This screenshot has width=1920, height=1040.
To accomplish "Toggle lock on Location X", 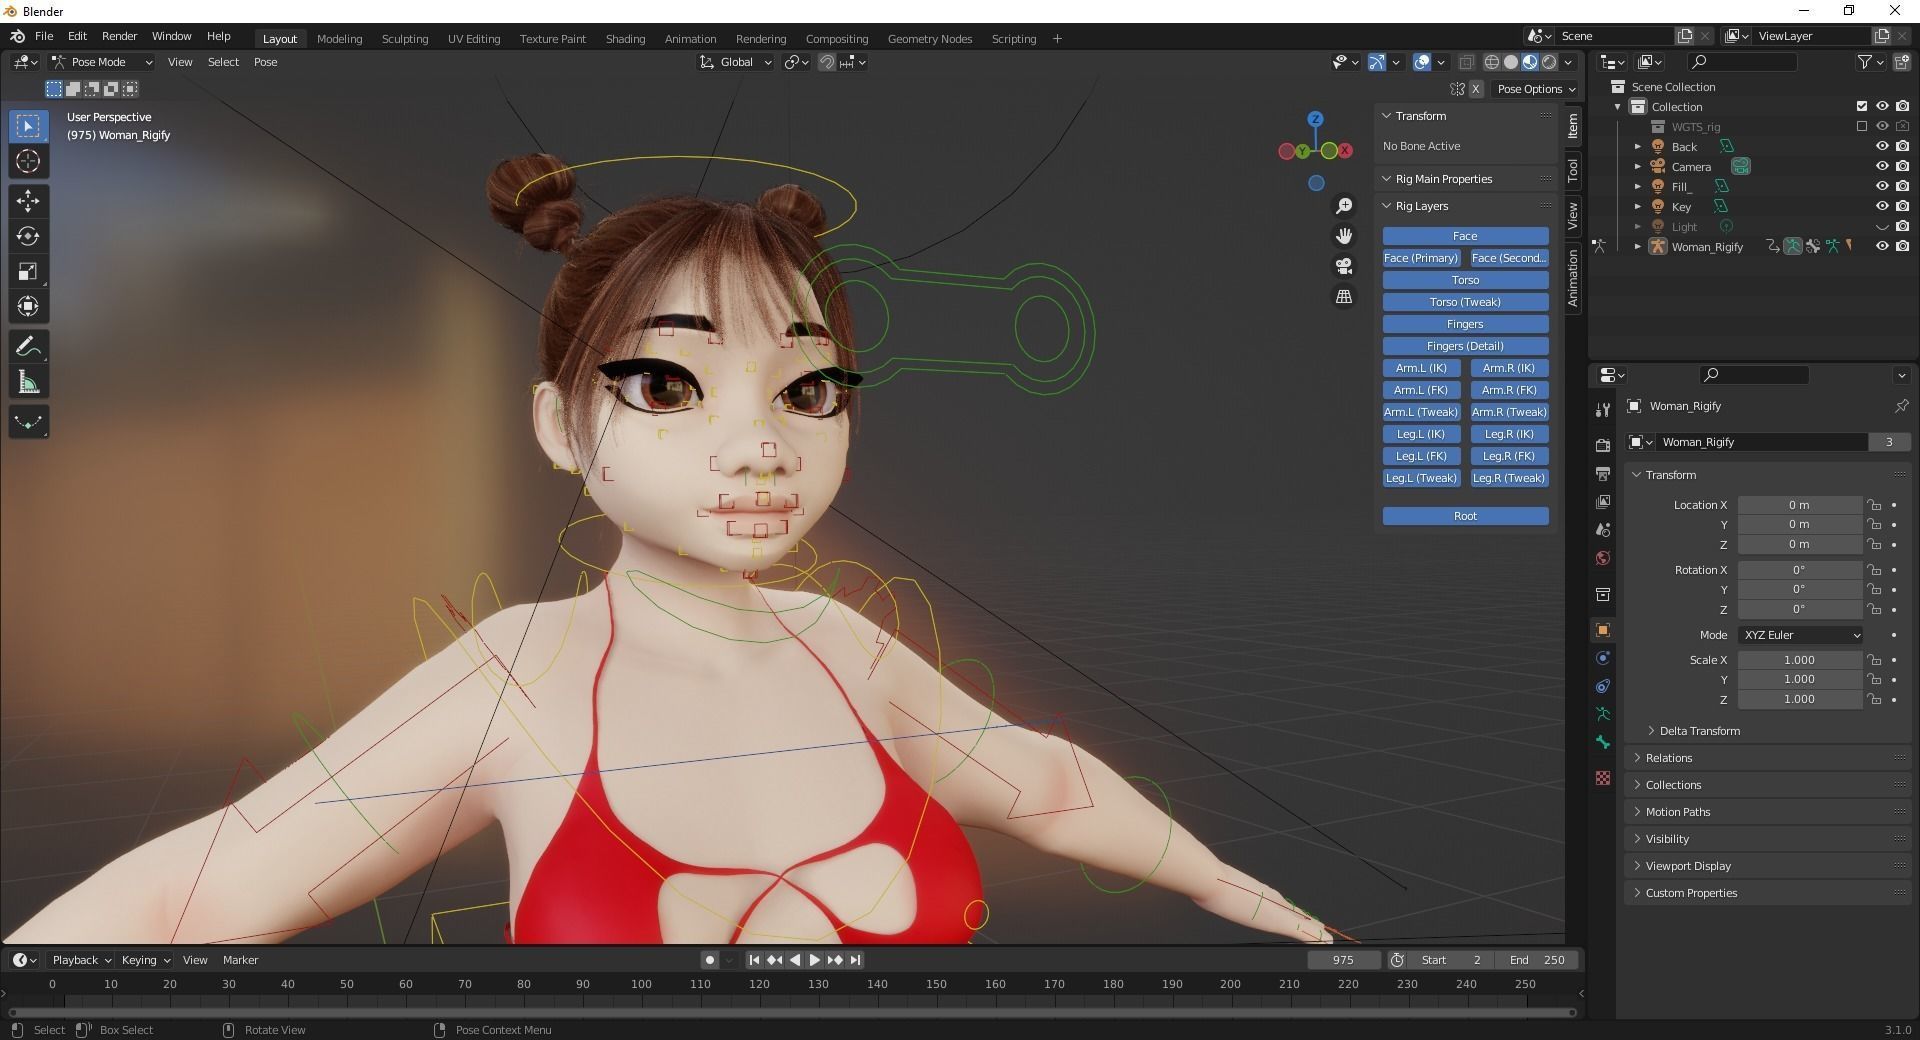I will (1874, 505).
